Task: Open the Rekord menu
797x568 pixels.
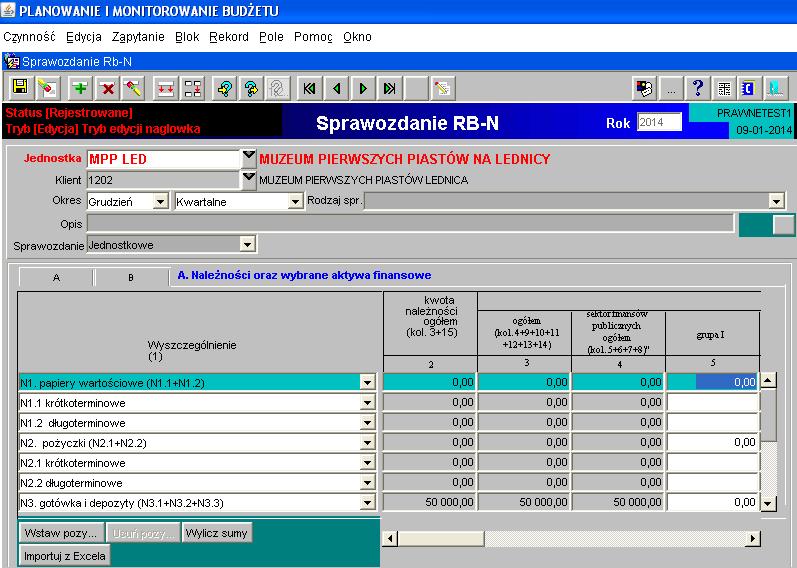Action: click(x=229, y=37)
